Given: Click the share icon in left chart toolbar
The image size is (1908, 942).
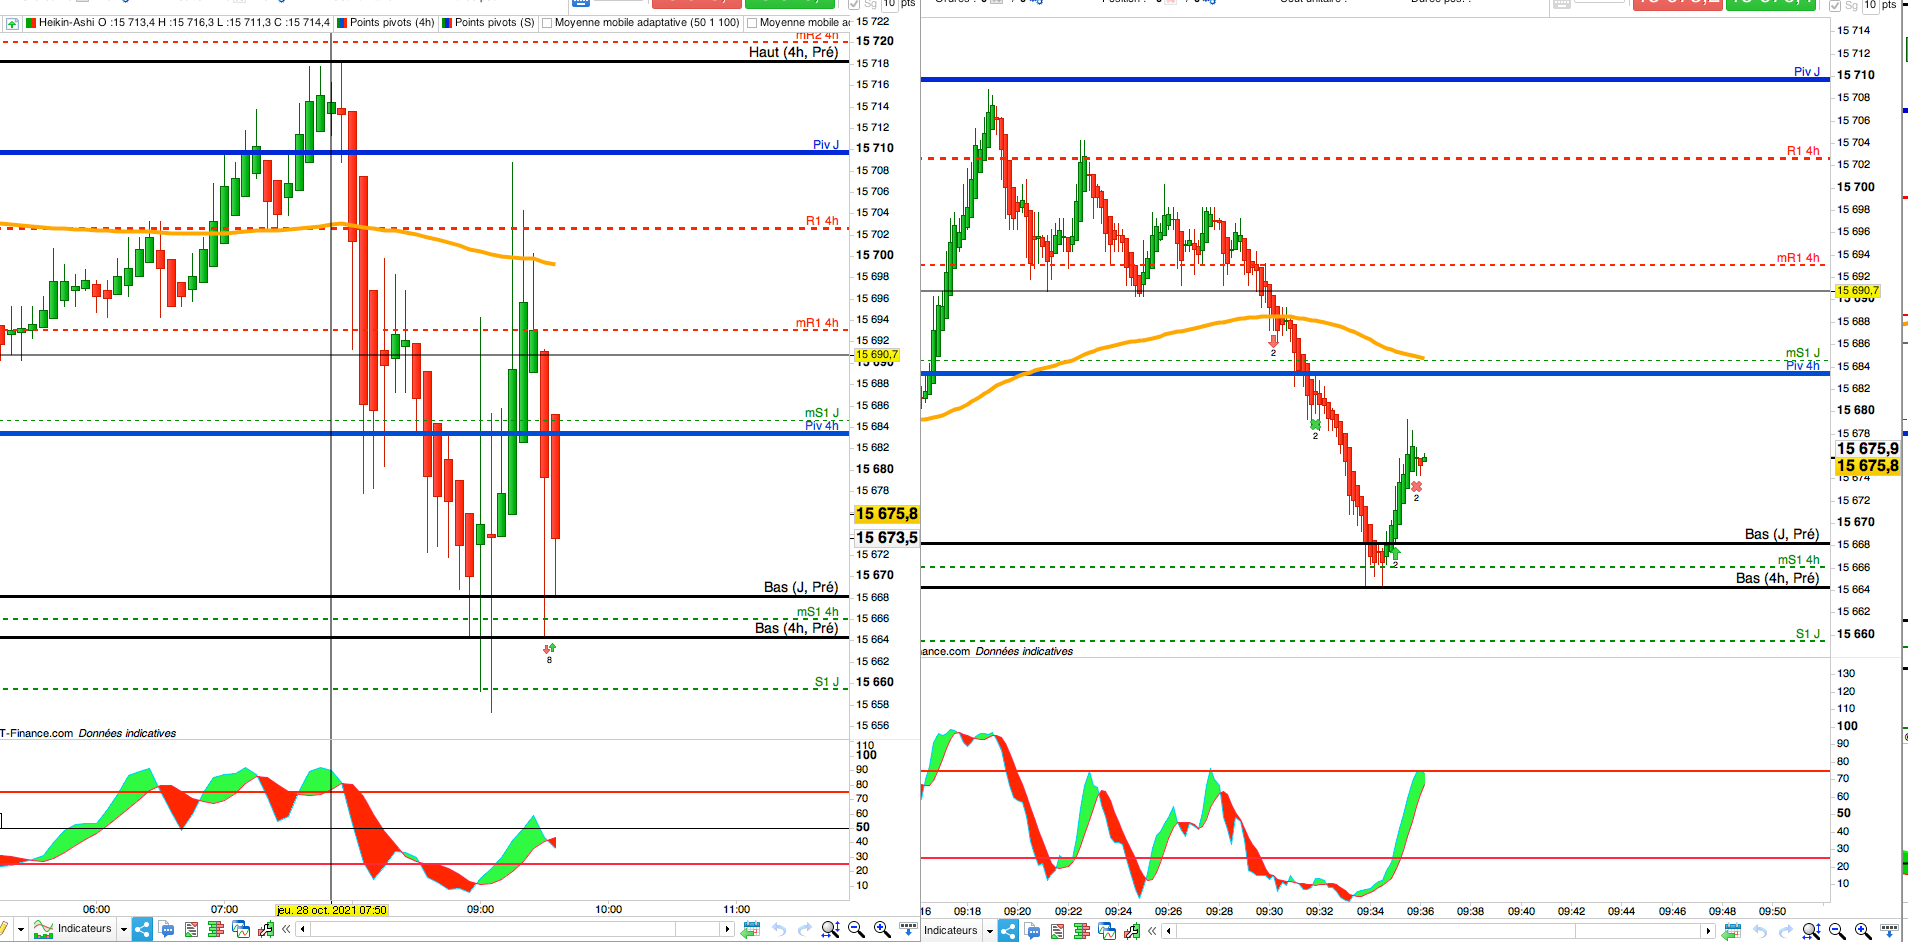Looking at the screenshot, I should pyautogui.click(x=142, y=929).
